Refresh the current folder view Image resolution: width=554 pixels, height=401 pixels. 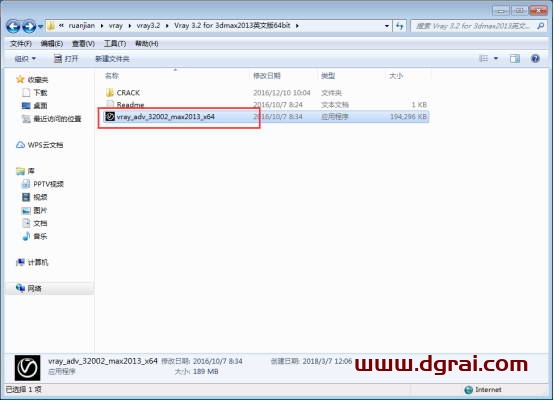[400, 26]
